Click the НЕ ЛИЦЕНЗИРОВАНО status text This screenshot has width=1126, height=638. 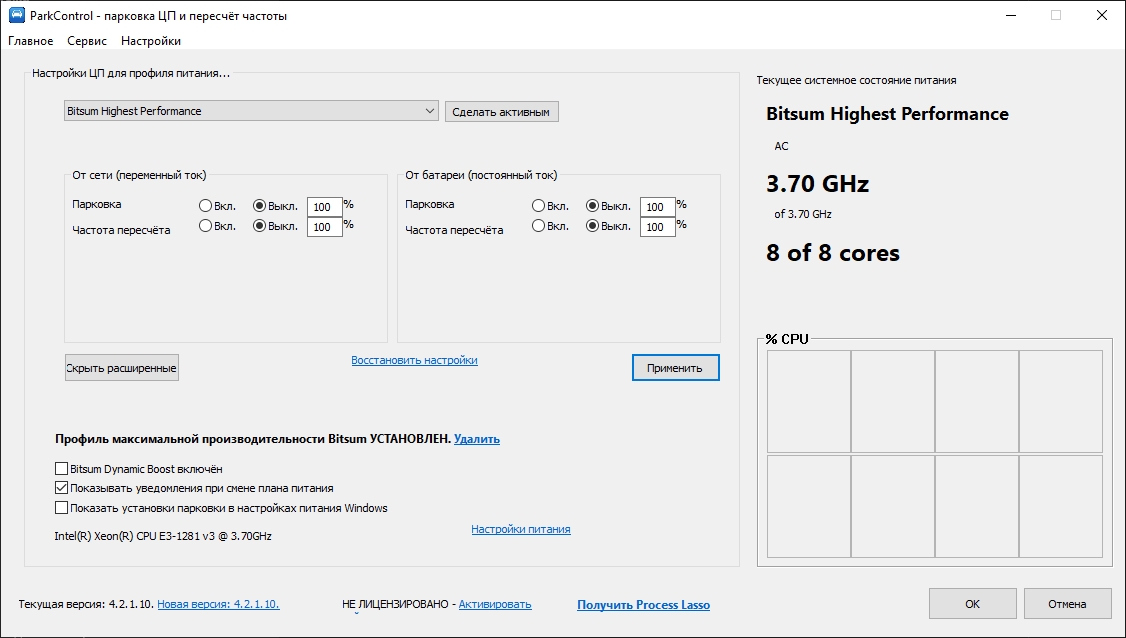click(x=395, y=604)
